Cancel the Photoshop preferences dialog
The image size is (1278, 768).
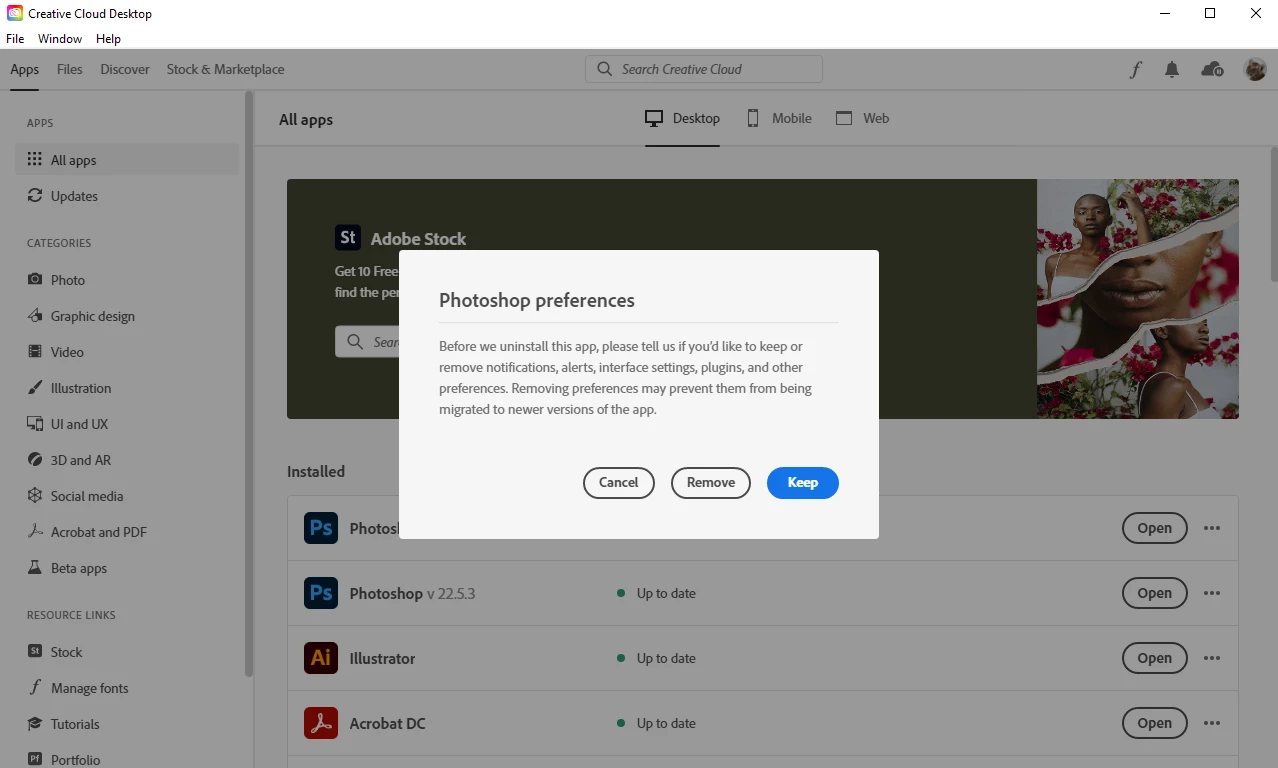coord(618,482)
